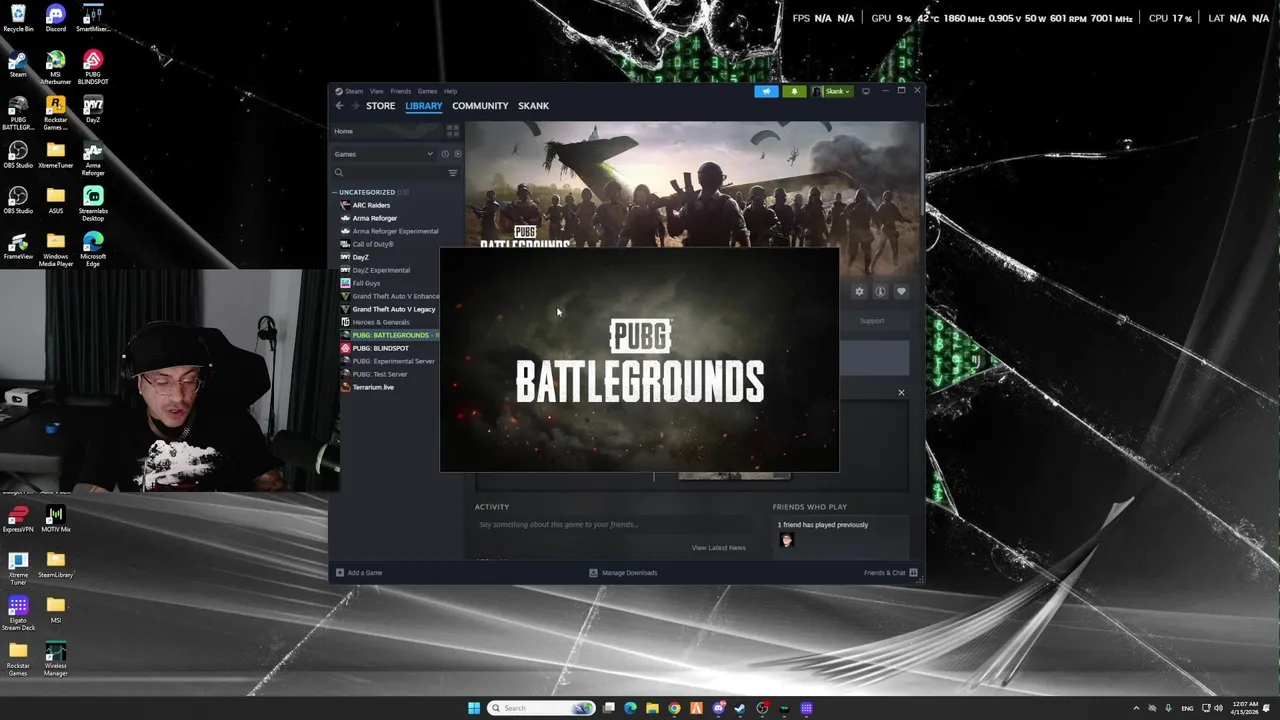Open LIBRARY tab
Image resolution: width=1280 pixels, height=720 pixels.
423,106
